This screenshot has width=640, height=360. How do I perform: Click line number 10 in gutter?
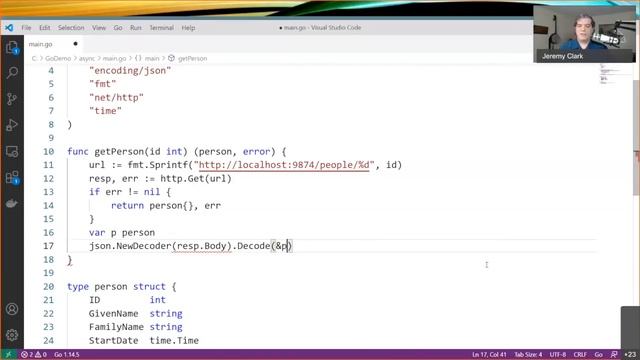49,151
